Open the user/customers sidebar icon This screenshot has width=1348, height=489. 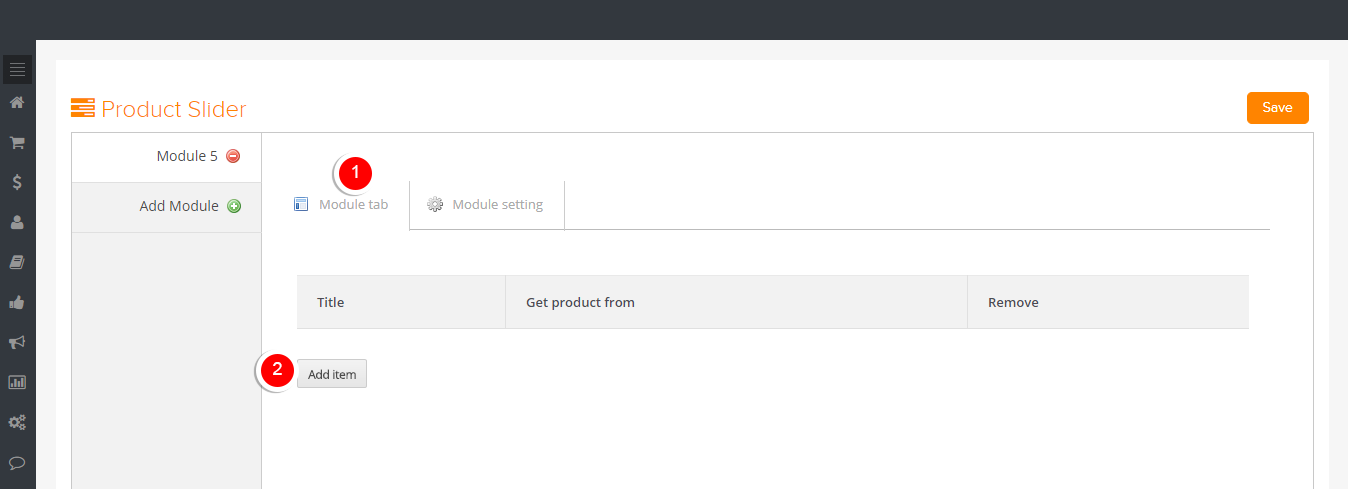pyautogui.click(x=17, y=222)
